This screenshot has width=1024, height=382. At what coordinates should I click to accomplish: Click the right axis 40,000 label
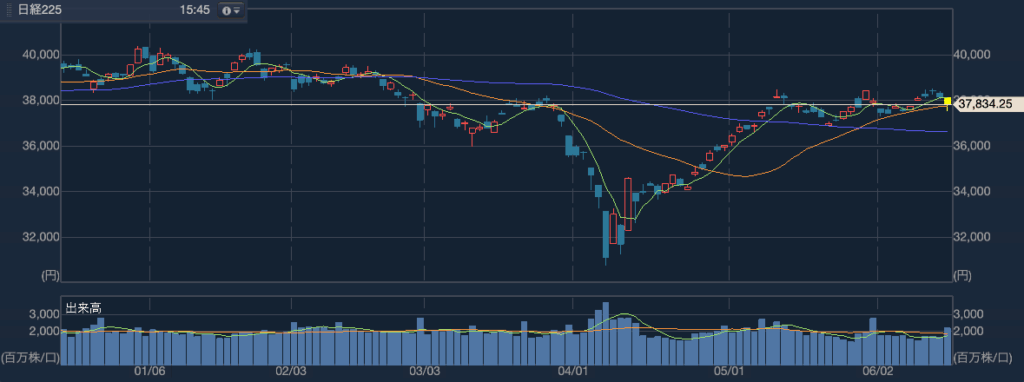972,56
